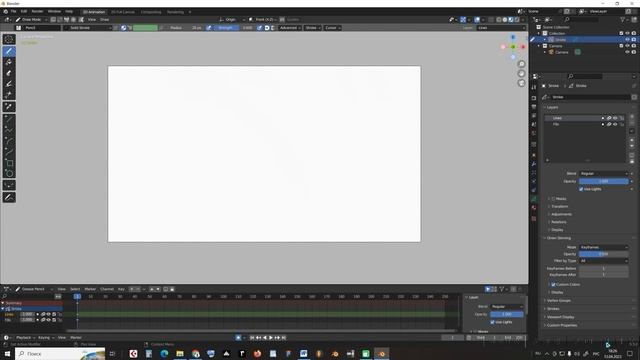Select the Erase tool
The width and height of the screenshot is (640, 360).
pos(9,73)
